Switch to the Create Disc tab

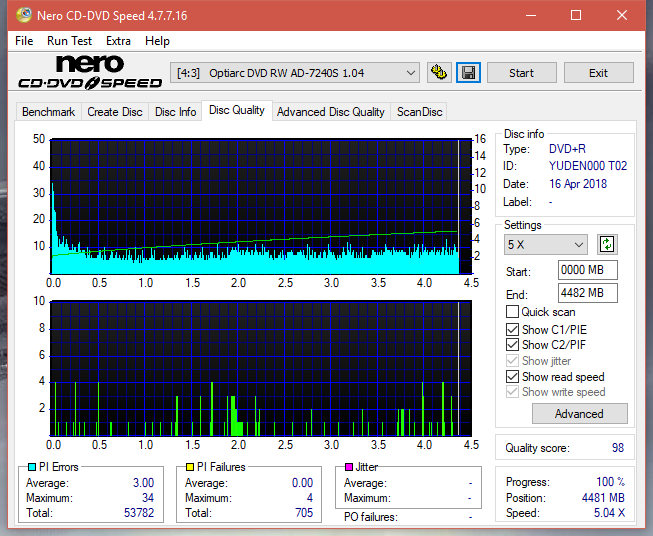coord(115,112)
